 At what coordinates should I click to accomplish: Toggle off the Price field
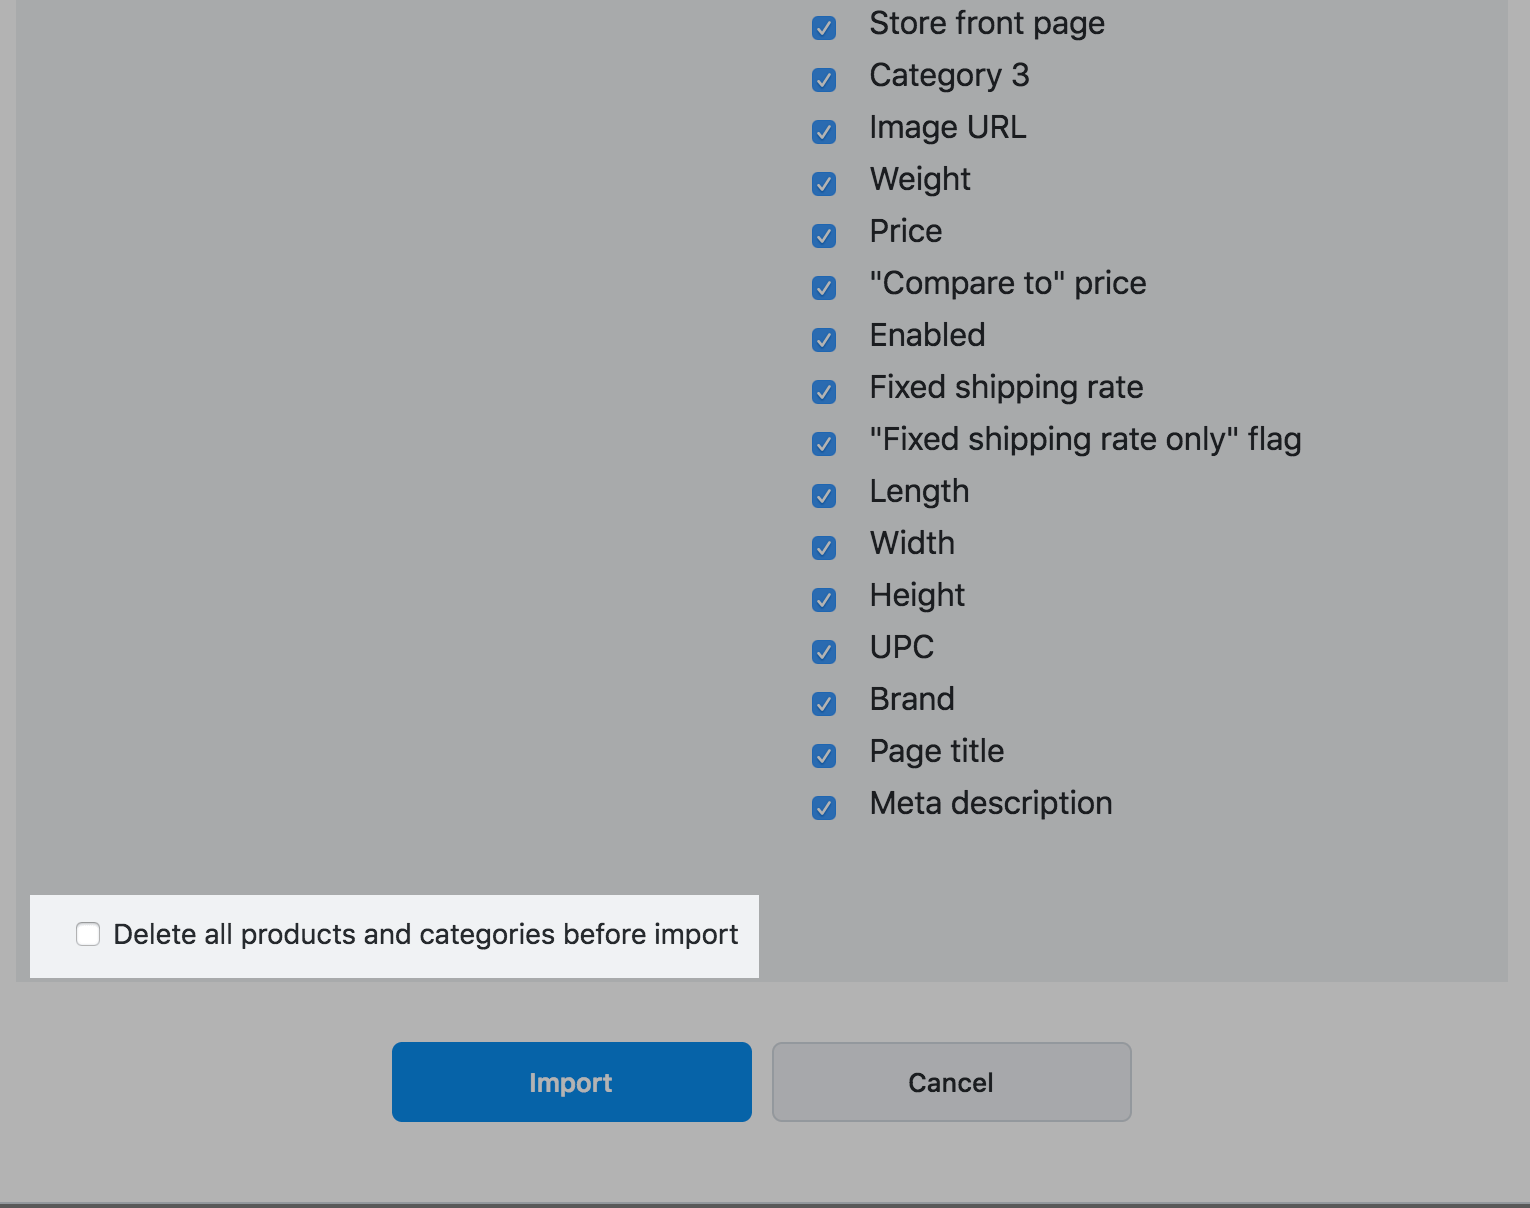[x=823, y=236]
